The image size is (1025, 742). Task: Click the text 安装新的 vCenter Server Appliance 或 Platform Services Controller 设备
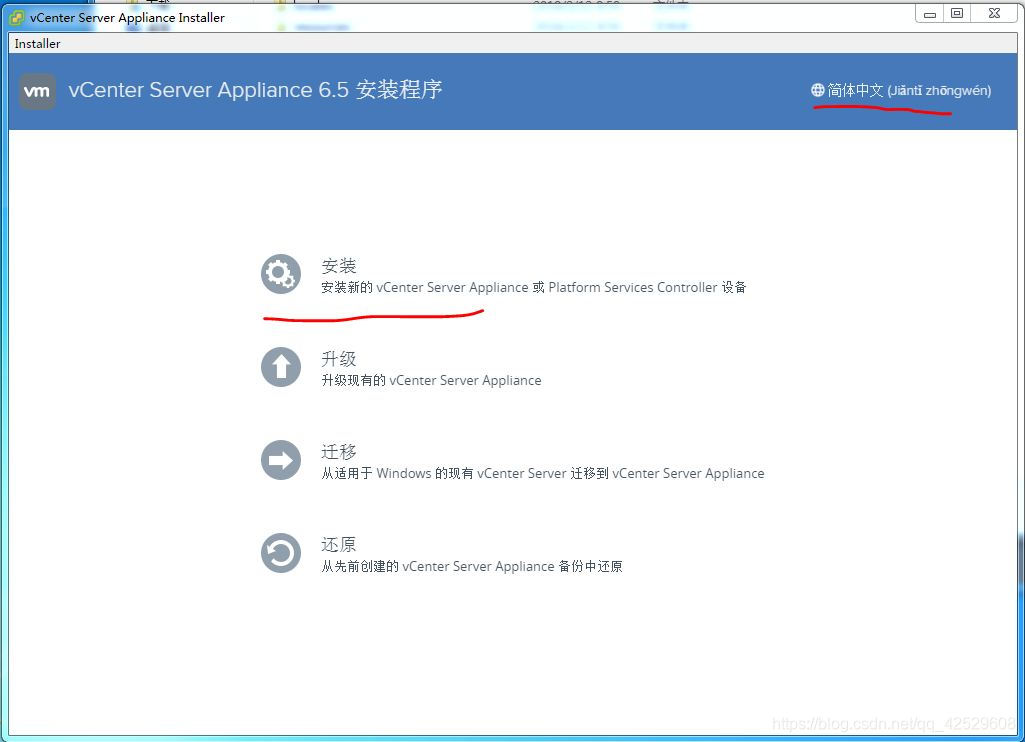[533, 288]
